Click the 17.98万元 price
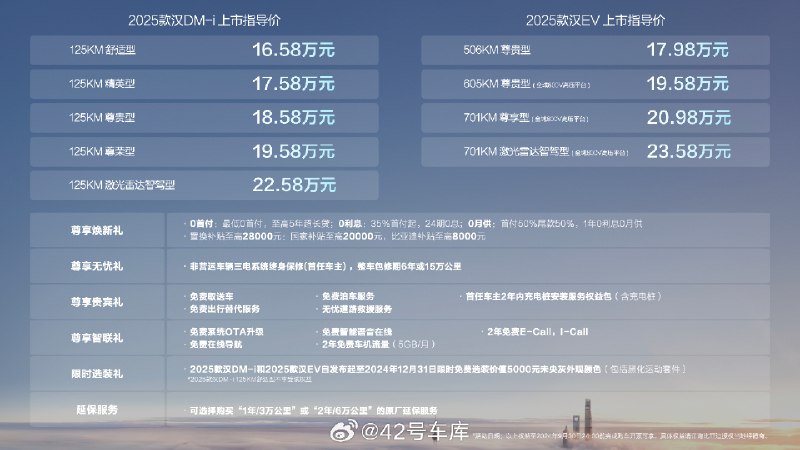Screen dimensions: 800x450 (687, 50)
